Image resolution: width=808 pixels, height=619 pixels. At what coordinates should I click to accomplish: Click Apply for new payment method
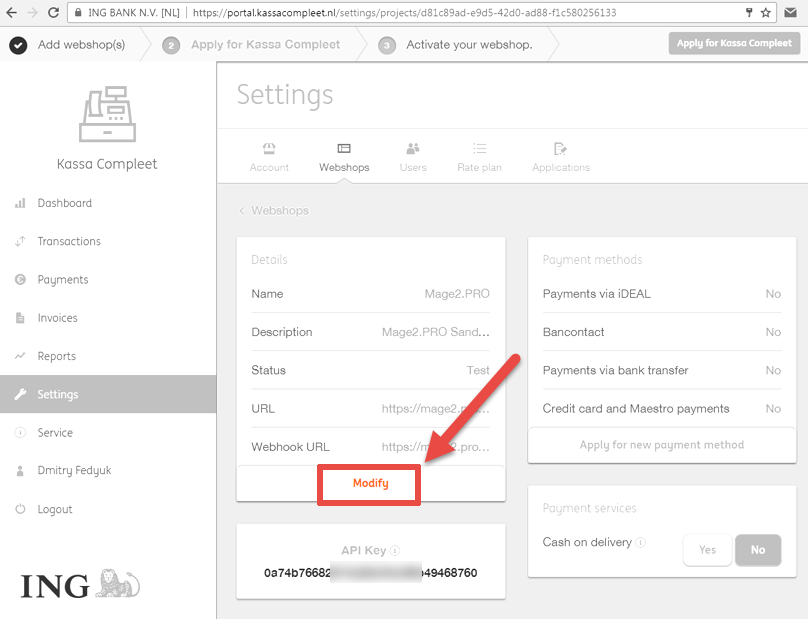[x=662, y=445]
